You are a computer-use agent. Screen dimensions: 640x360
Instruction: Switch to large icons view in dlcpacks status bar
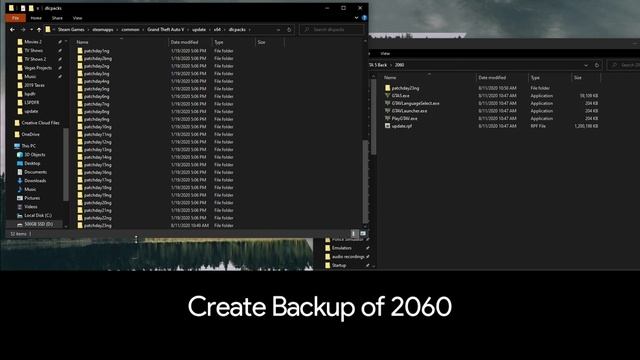362,234
